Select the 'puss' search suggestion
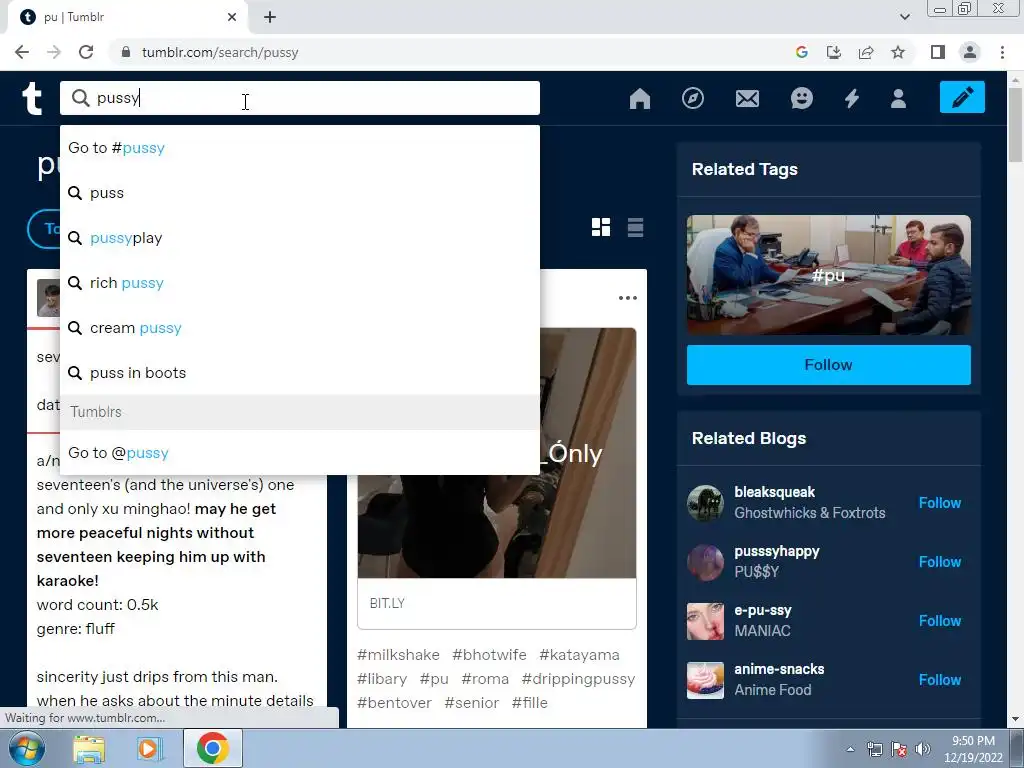The image size is (1024, 768). point(300,193)
